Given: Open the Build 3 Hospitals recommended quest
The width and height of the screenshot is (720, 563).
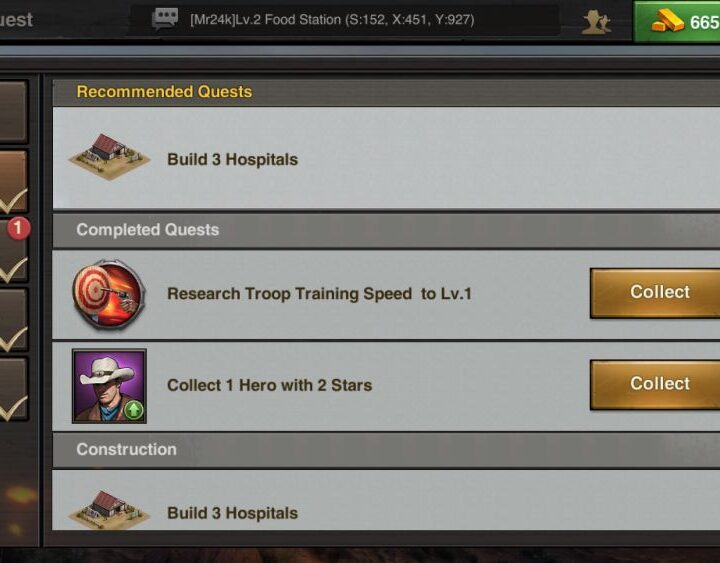Looking at the screenshot, I should 386,158.
